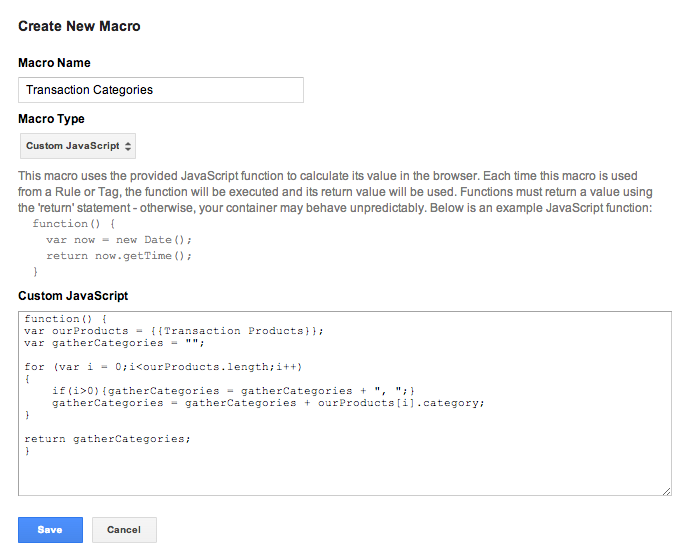Click the for loop line in code editor
684x558 pixels.
(x=163, y=367)
